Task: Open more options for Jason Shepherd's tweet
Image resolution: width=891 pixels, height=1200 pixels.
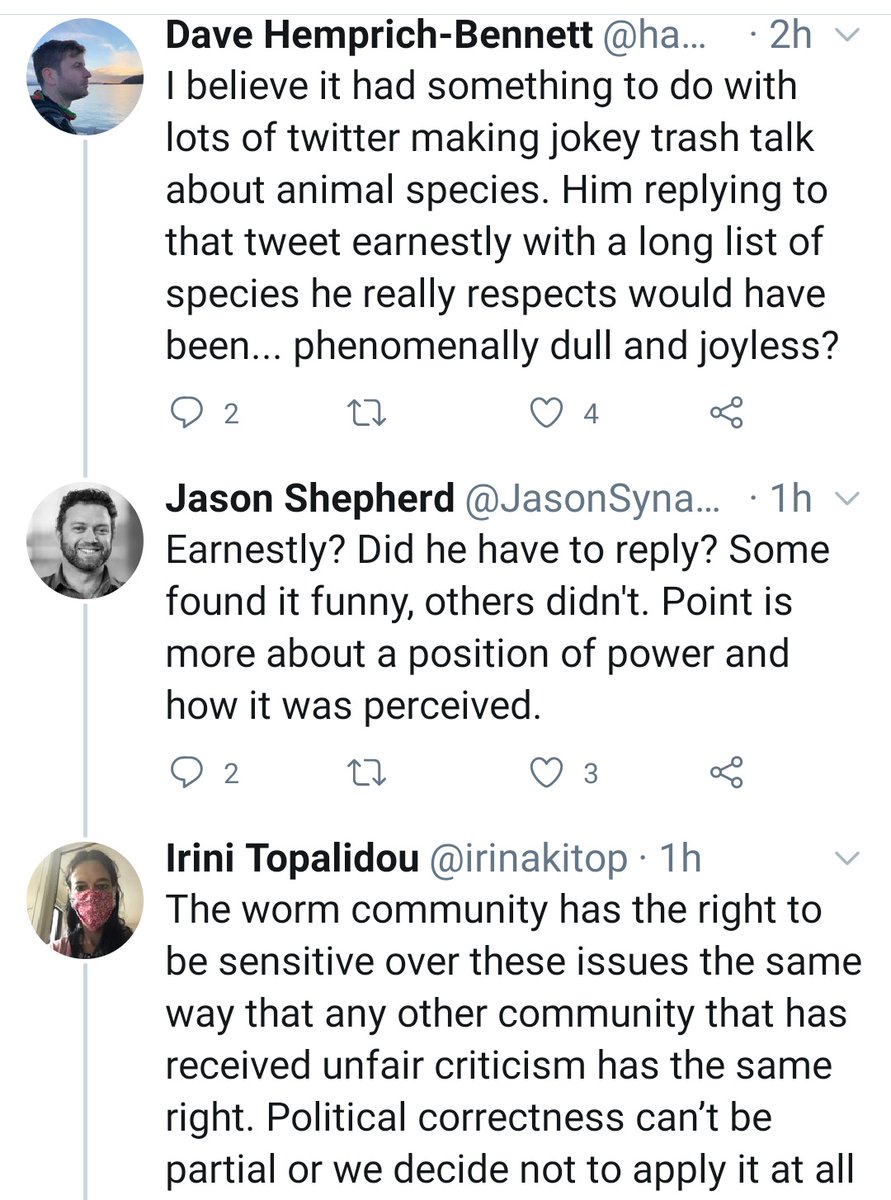Action: point(847,498)
